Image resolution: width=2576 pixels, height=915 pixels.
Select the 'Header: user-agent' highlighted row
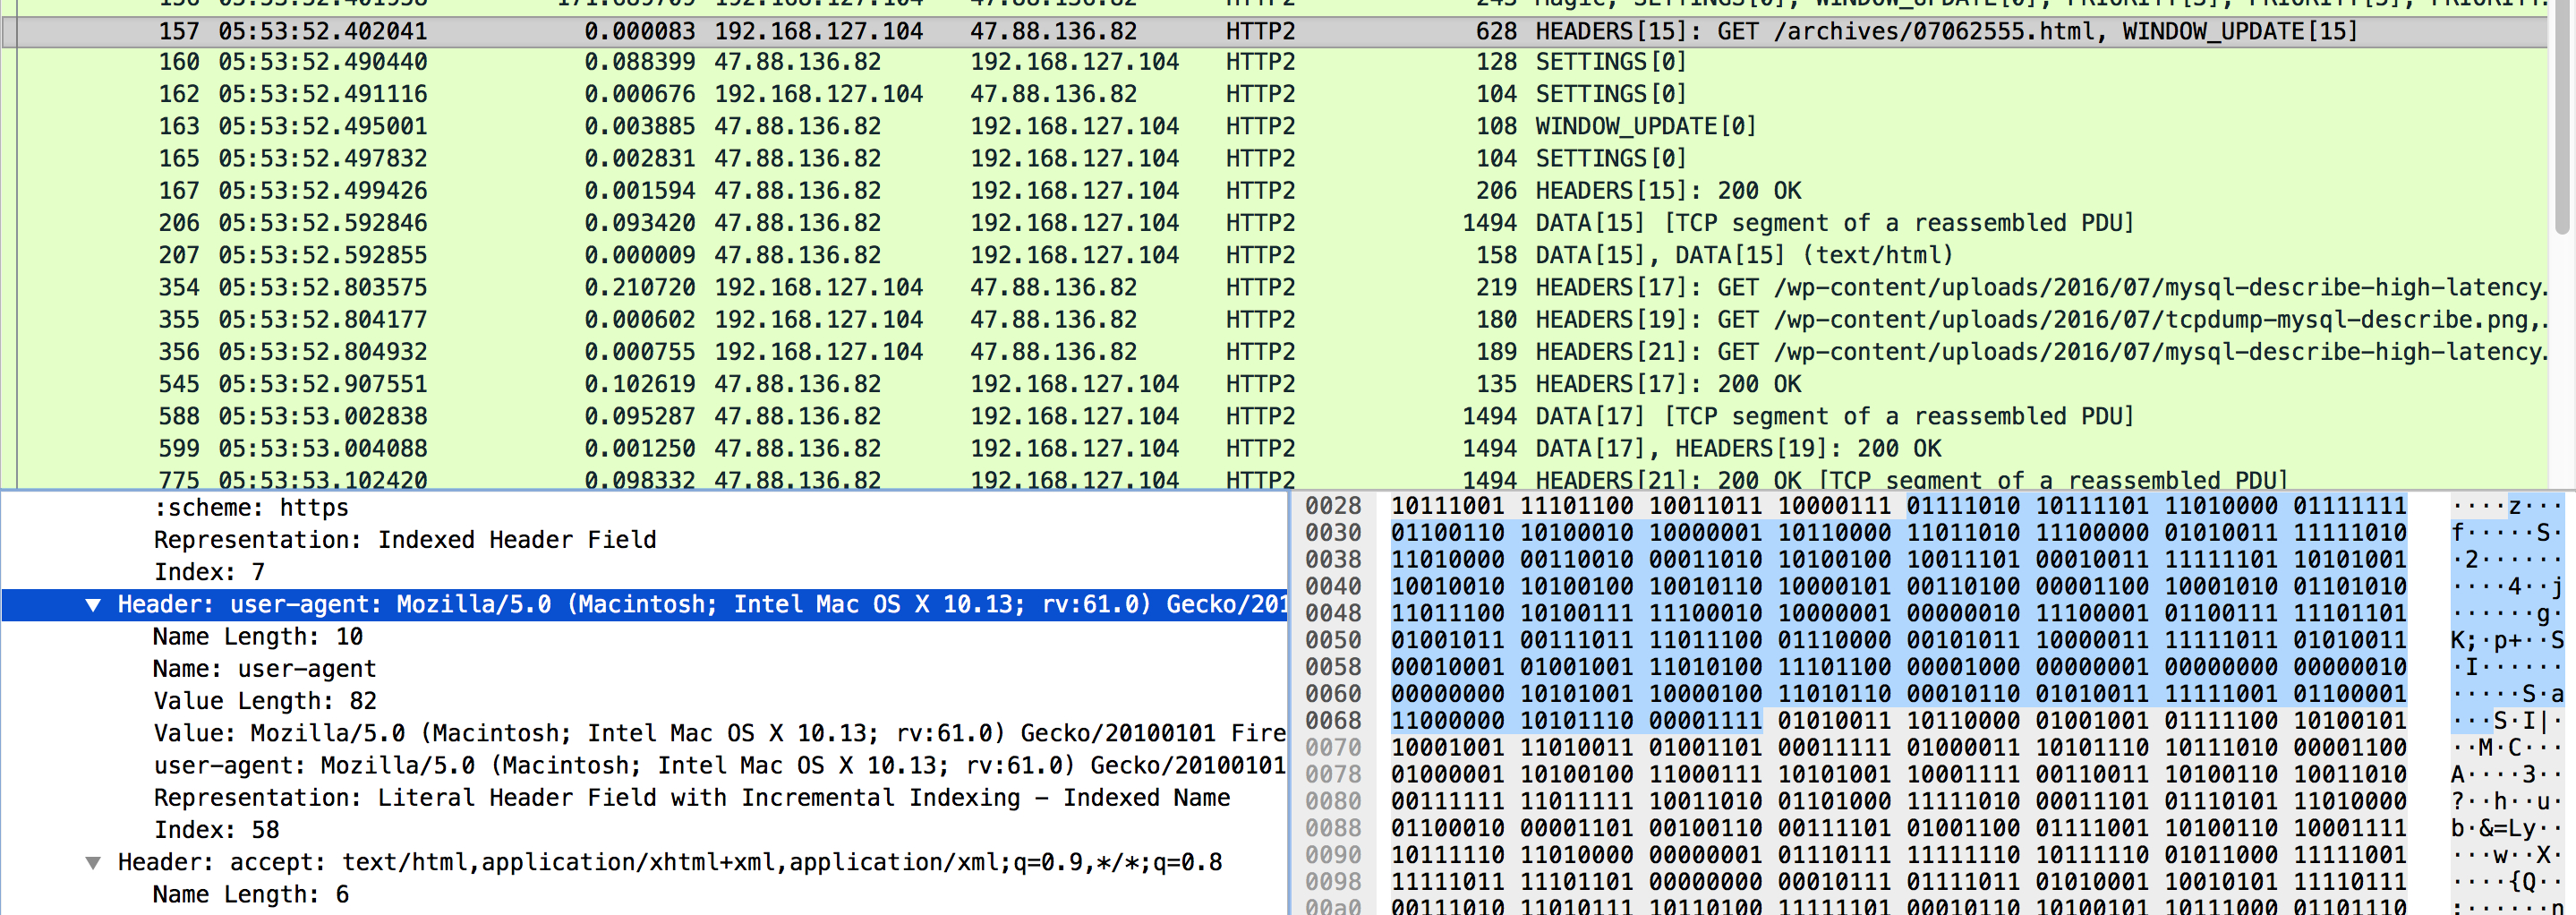coord(645,605)
